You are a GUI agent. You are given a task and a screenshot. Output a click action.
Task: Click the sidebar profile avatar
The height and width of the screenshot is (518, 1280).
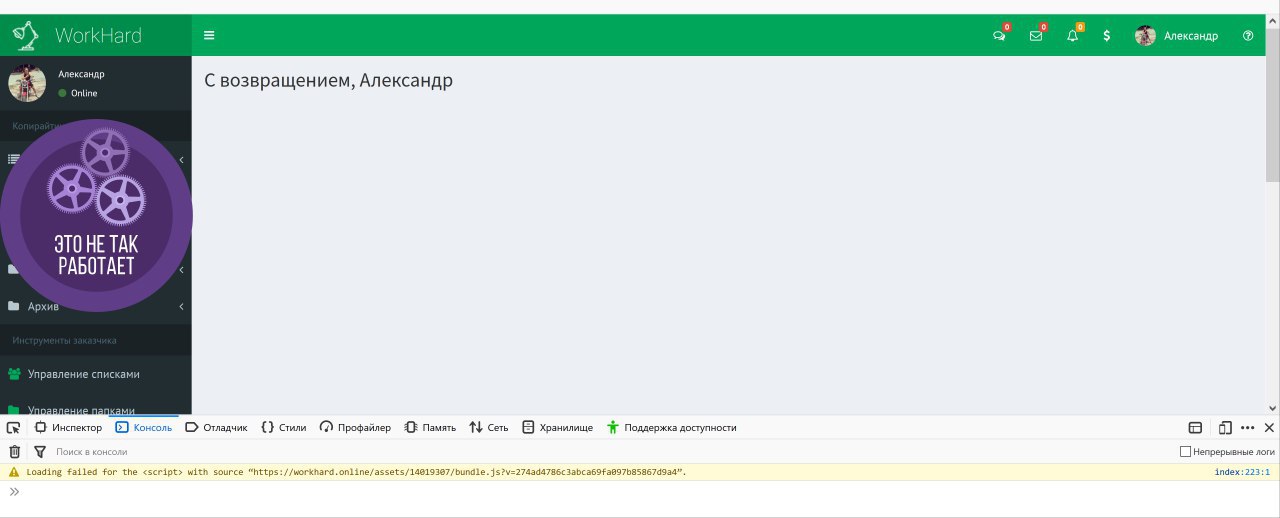pyautogui.click(x=27, y=83)
